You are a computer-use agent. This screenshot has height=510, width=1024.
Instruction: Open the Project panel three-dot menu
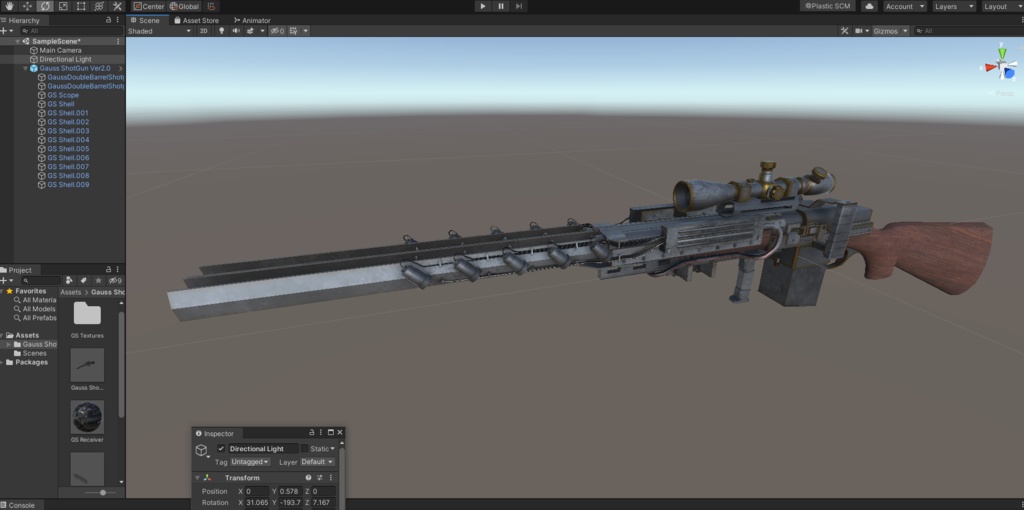[x=118, y=269]
